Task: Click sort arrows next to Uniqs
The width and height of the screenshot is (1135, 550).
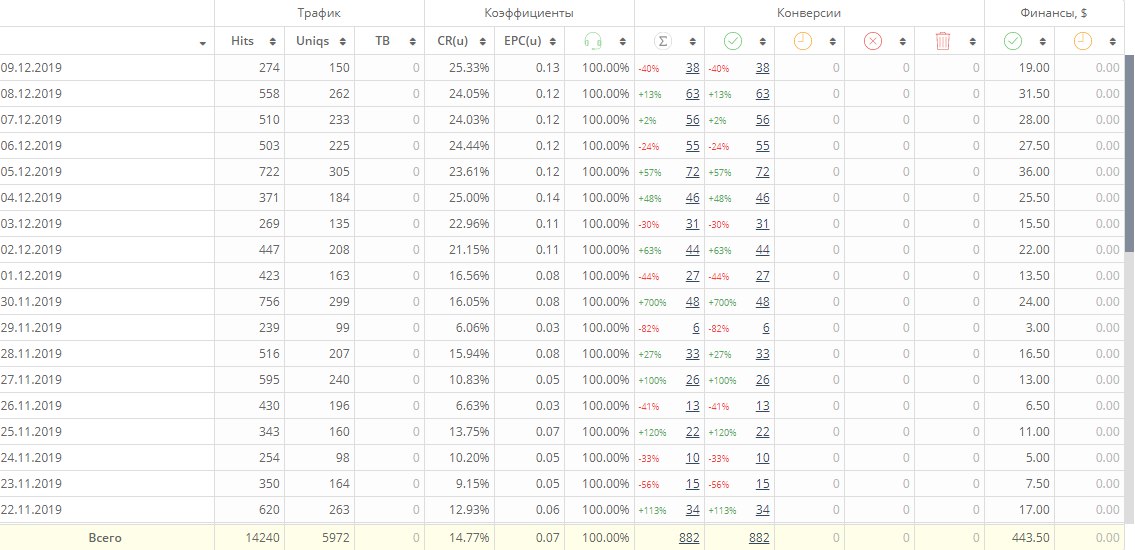Action: (342, 42)
